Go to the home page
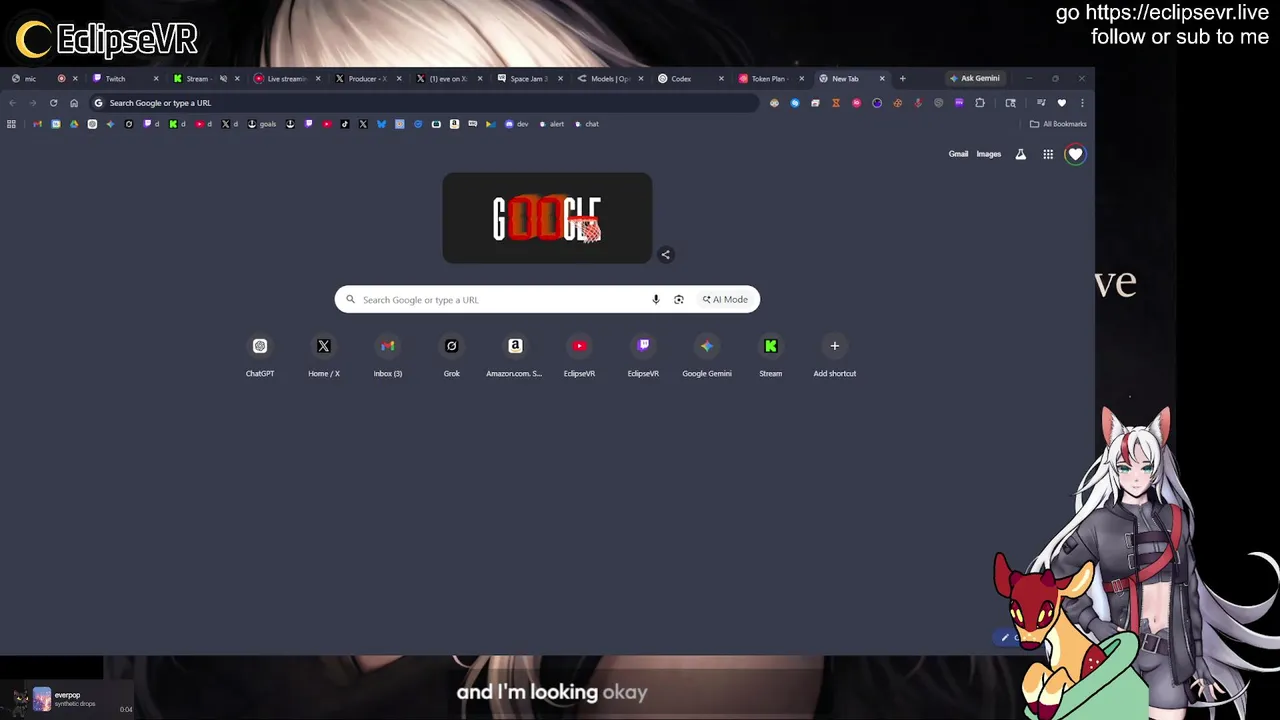1280x720 pixels. [74, 103]
